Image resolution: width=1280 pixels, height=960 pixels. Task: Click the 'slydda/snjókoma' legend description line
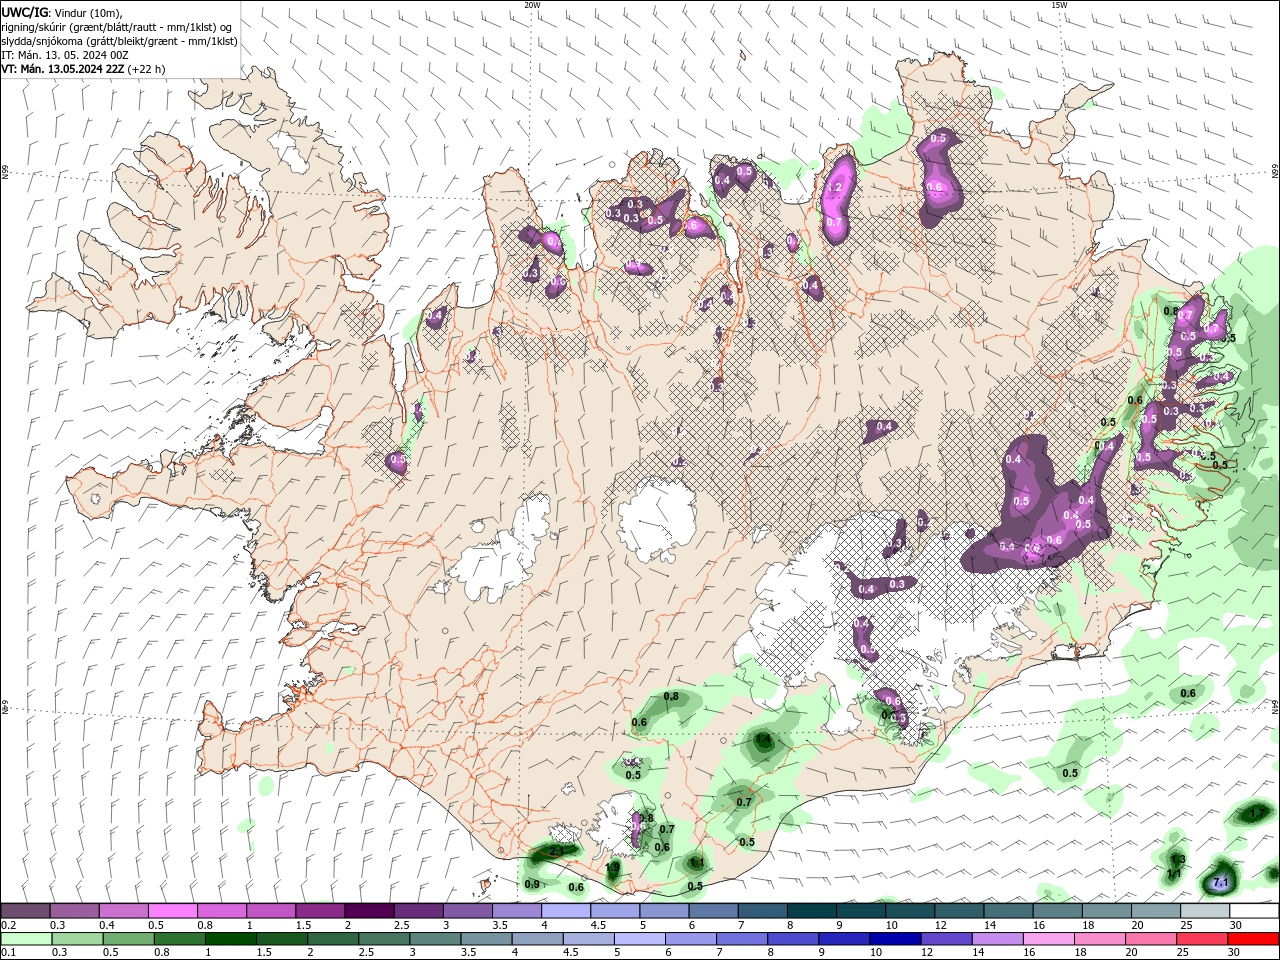coord(120,41)
